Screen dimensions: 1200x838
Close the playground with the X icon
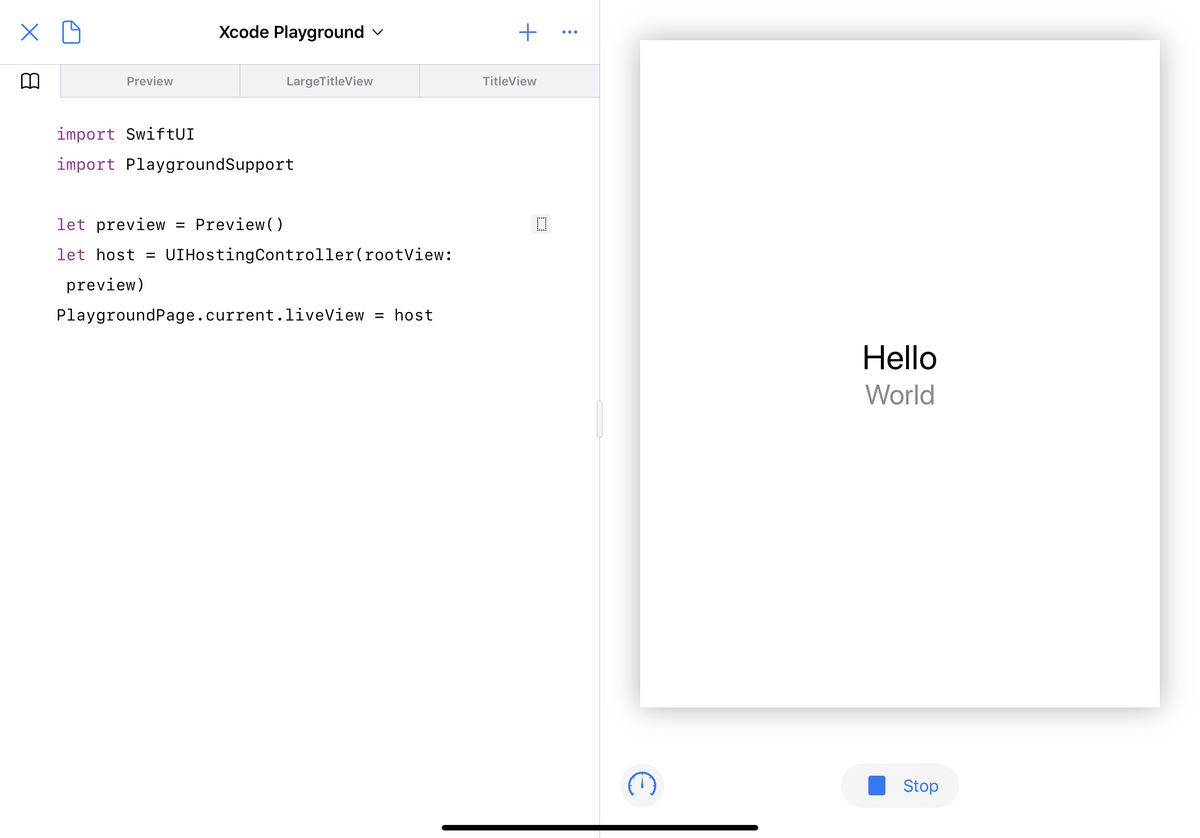(30, 32)
